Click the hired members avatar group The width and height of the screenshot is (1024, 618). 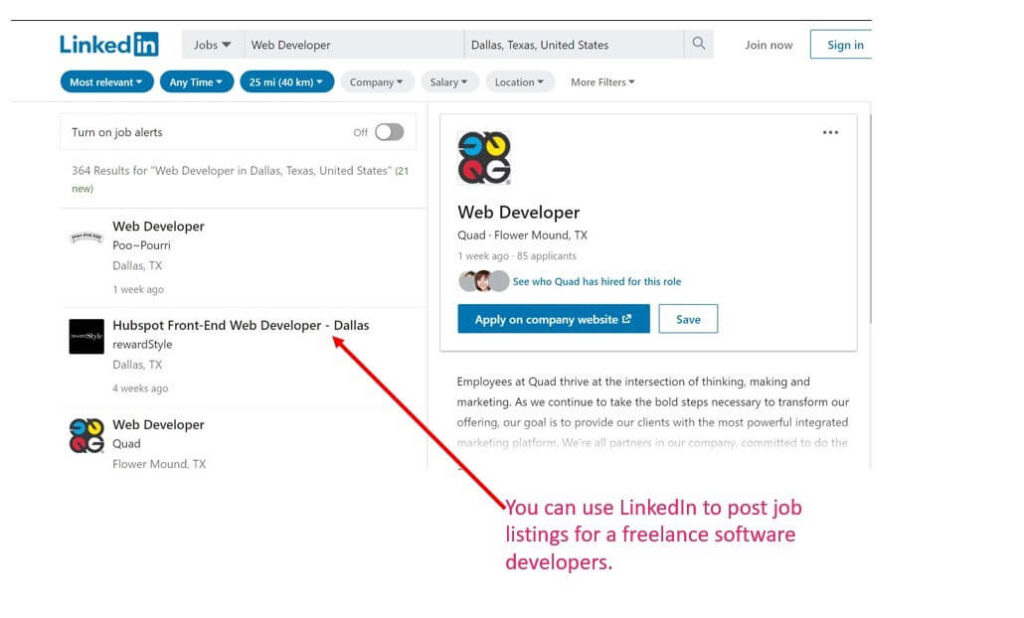pyautogui.click(x=483, y=281)
